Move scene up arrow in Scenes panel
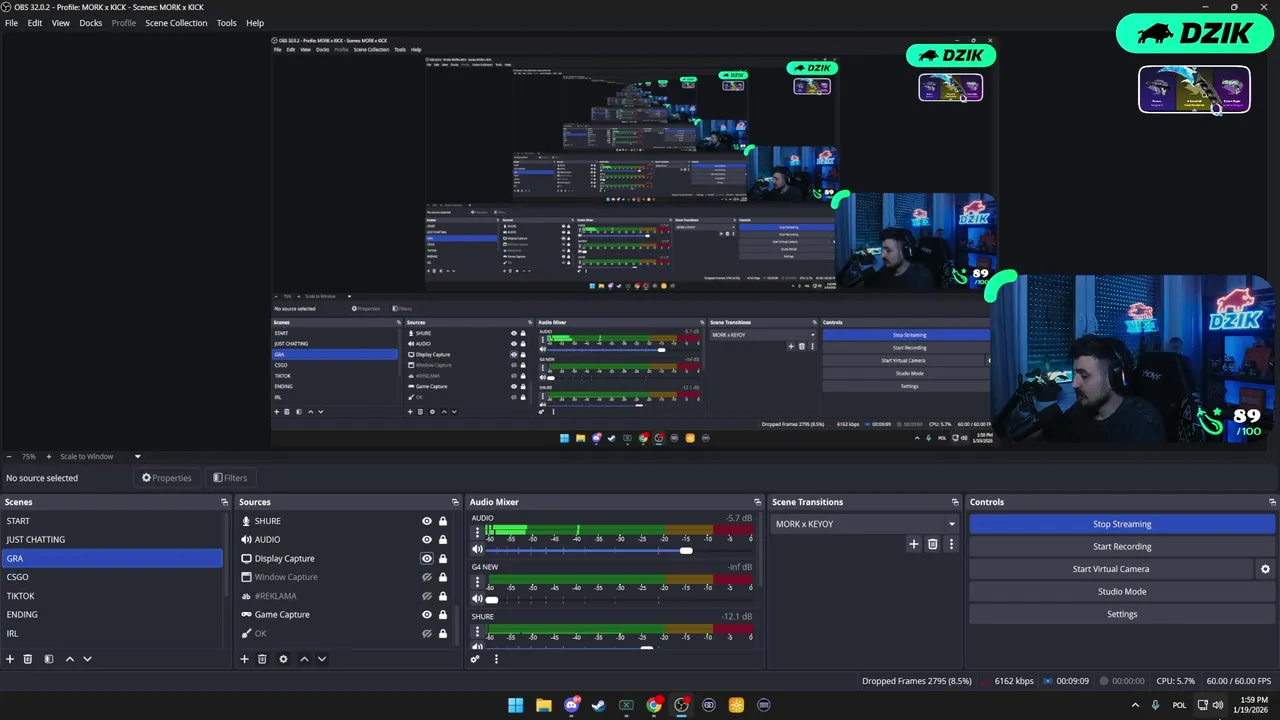Image resolution: width=1280 pixels, height=720 pixels. 69,659
